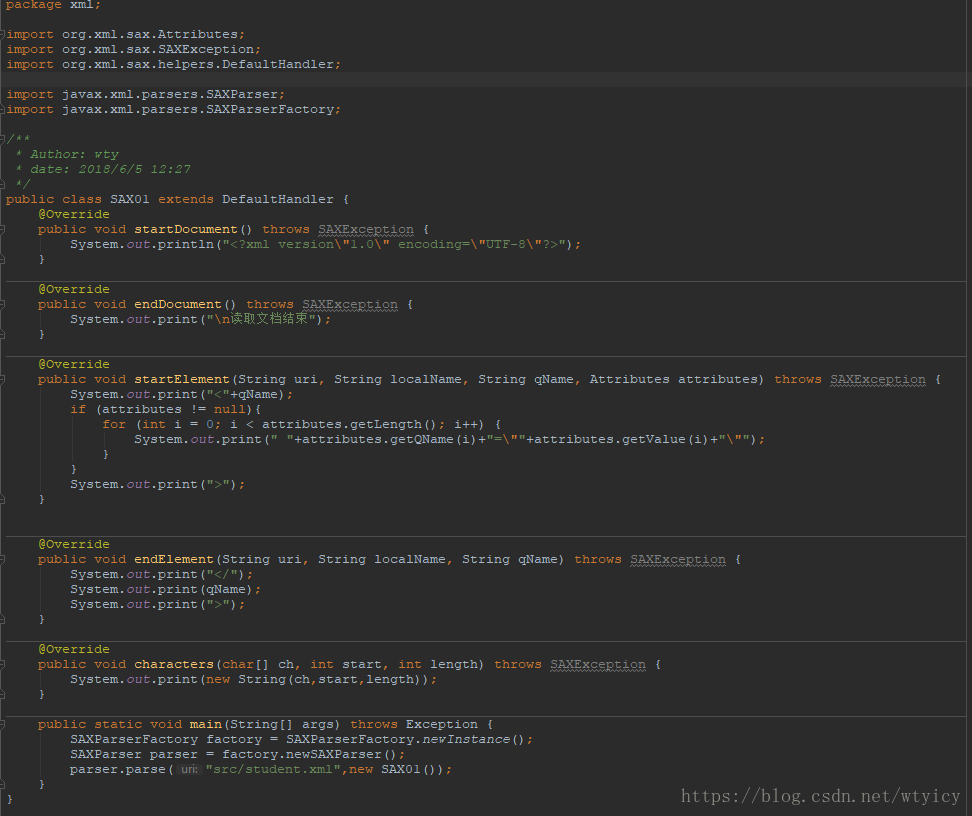
Task: Click the startDocument method name
Action: coord(186,229)
